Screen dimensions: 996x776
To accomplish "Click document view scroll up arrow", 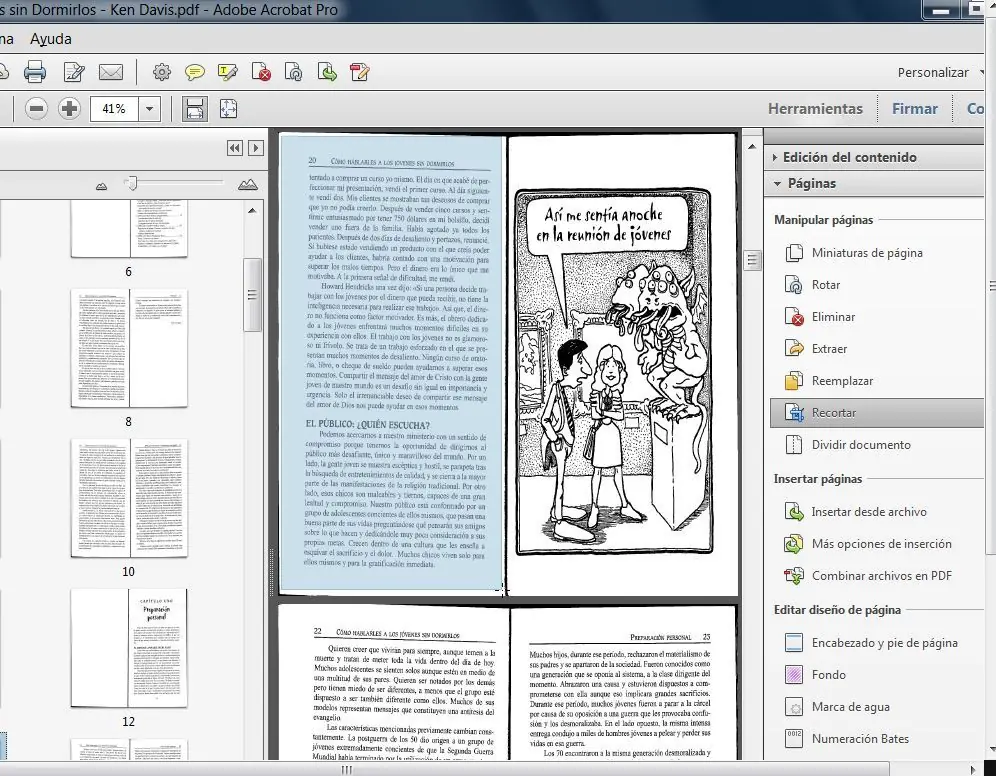I will click(752, 147).
